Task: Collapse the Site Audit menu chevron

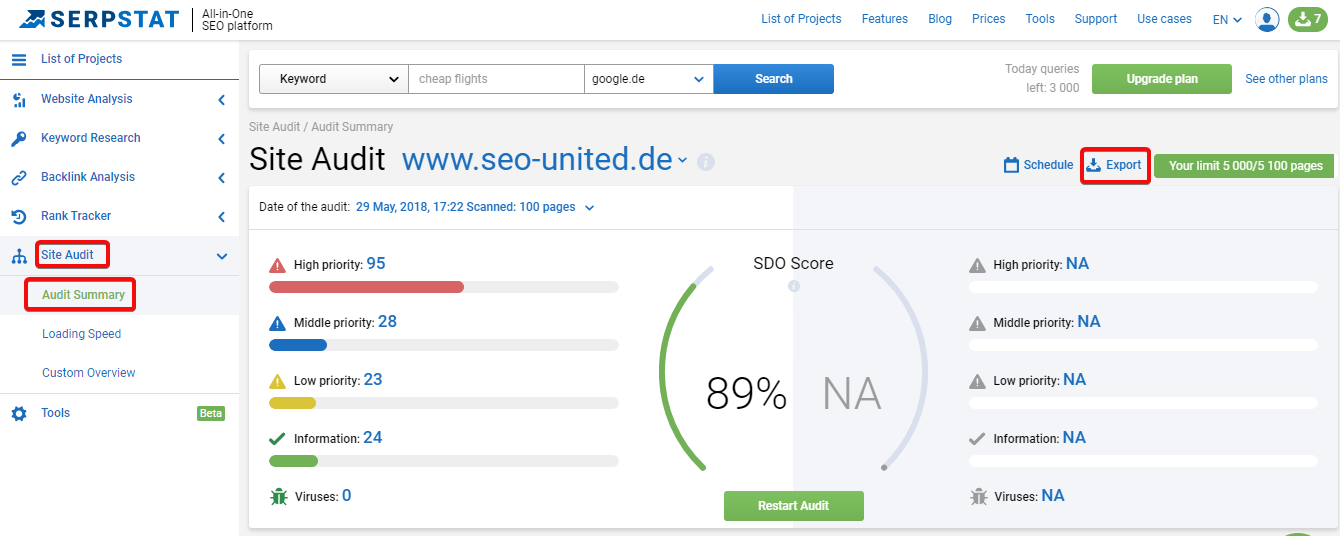Action: 222,256
